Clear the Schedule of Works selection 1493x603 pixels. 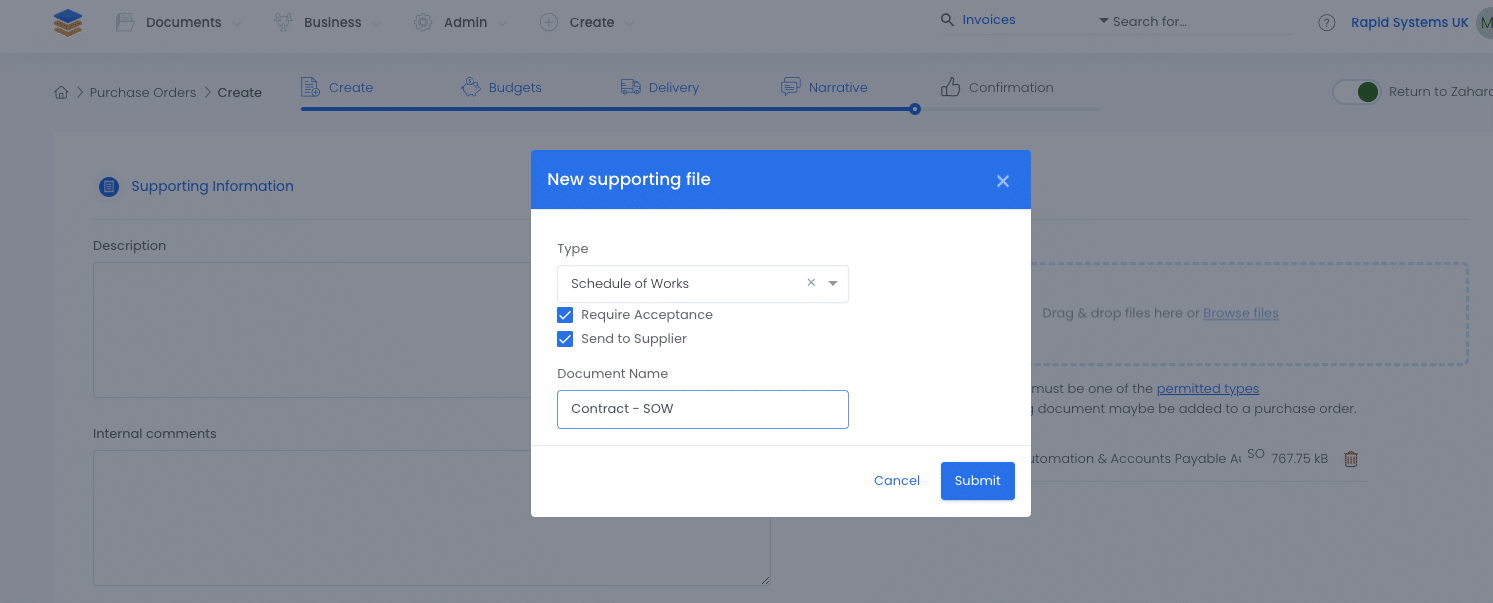(811, 283)
